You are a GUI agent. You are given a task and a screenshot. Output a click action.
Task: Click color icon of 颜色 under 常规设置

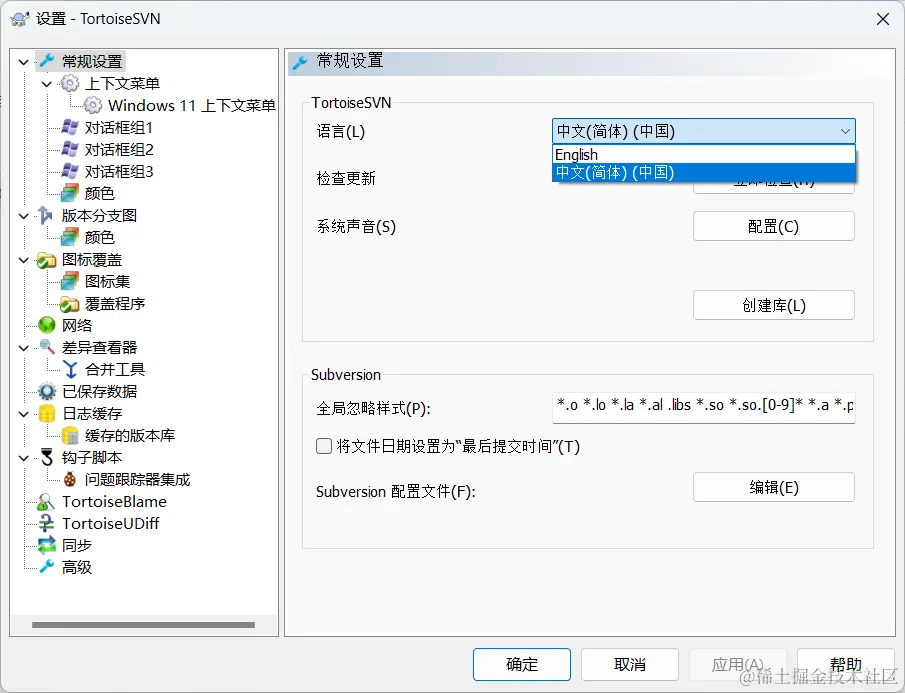[x=70, y=193]
